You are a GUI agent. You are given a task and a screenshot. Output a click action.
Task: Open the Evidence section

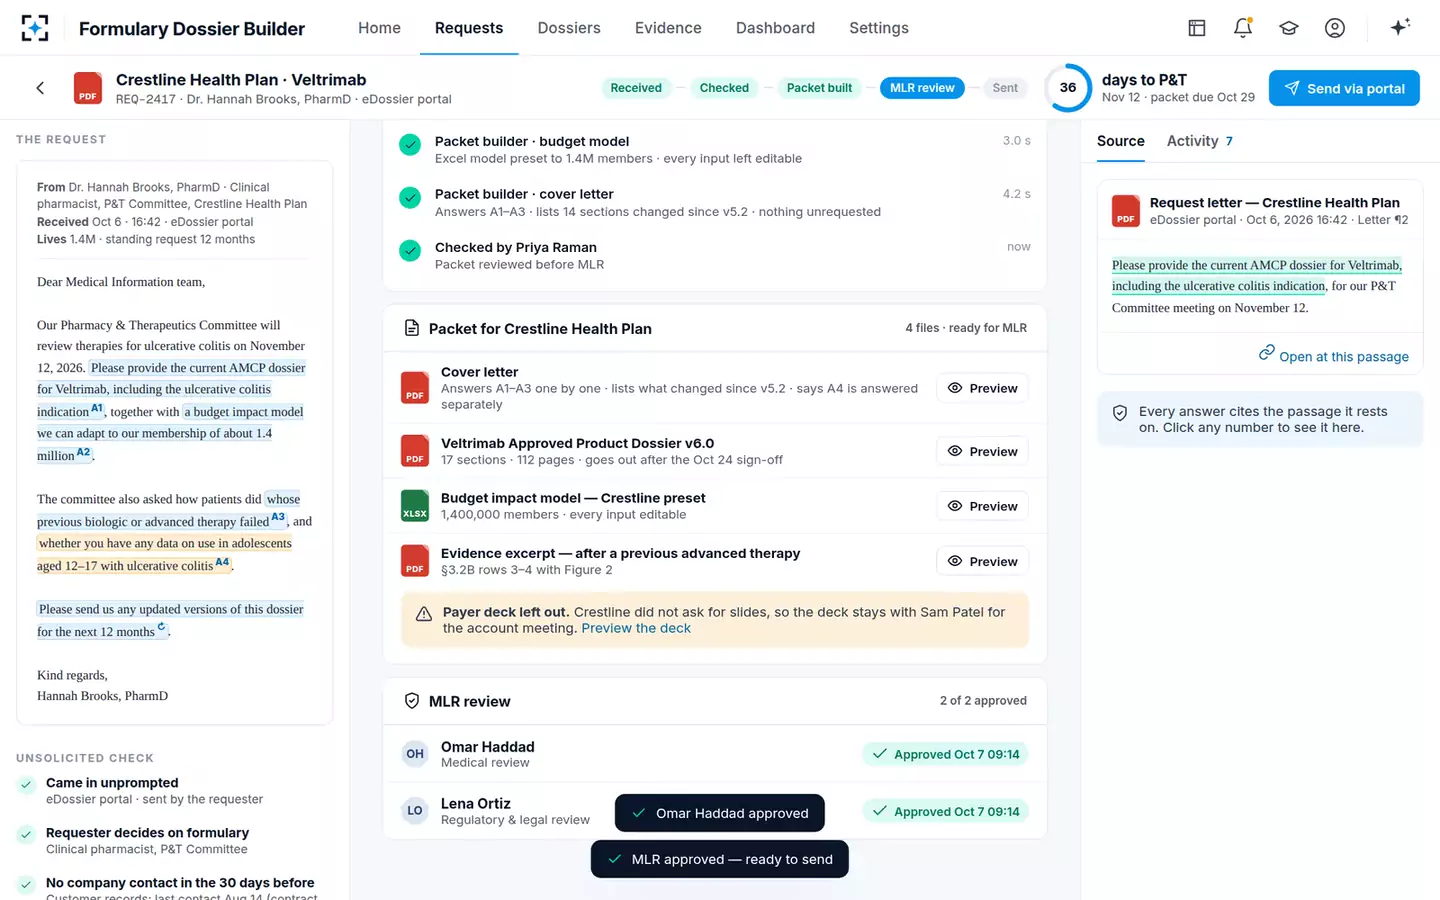(668, 28)
